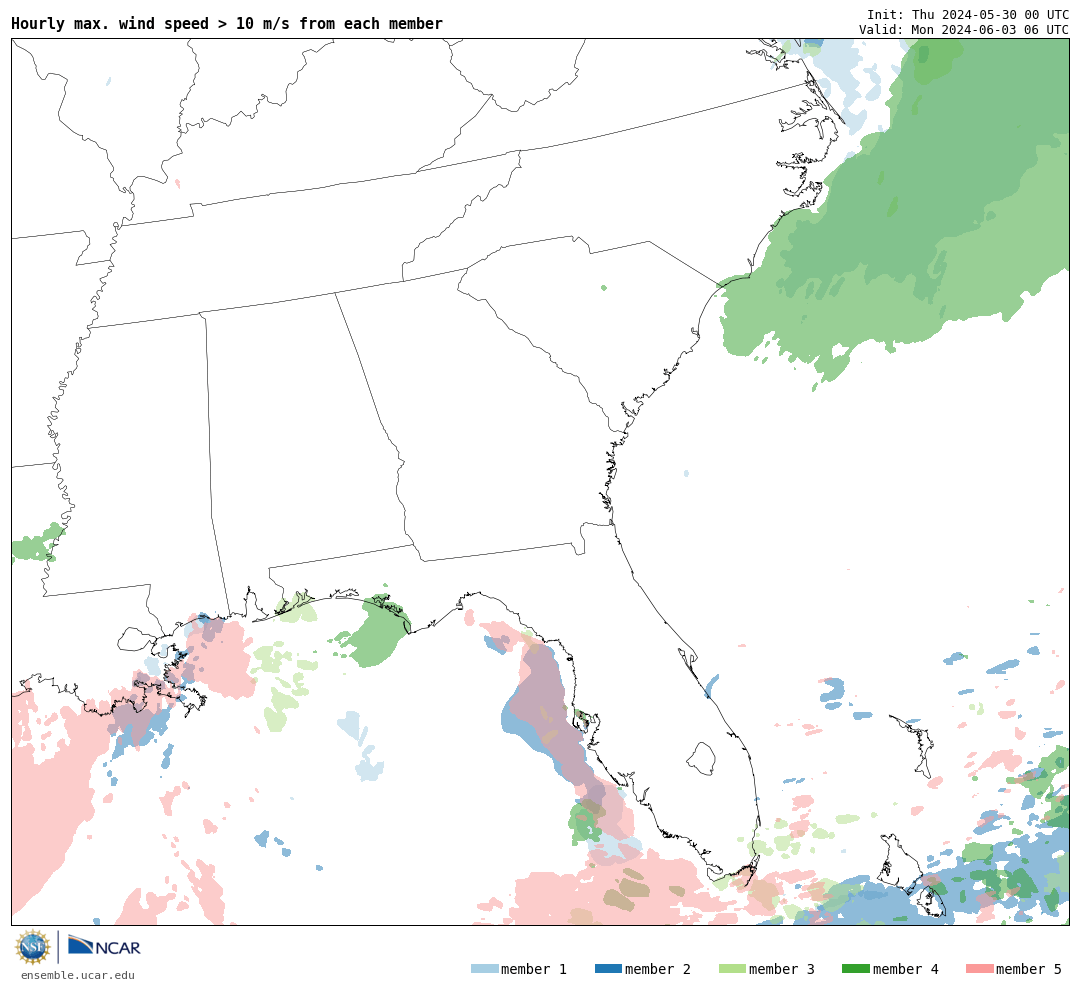This screenshot has width=1080, height=988.
Task: Click the member 1 light blue legend swatch
Action: (x=484, y=969)
